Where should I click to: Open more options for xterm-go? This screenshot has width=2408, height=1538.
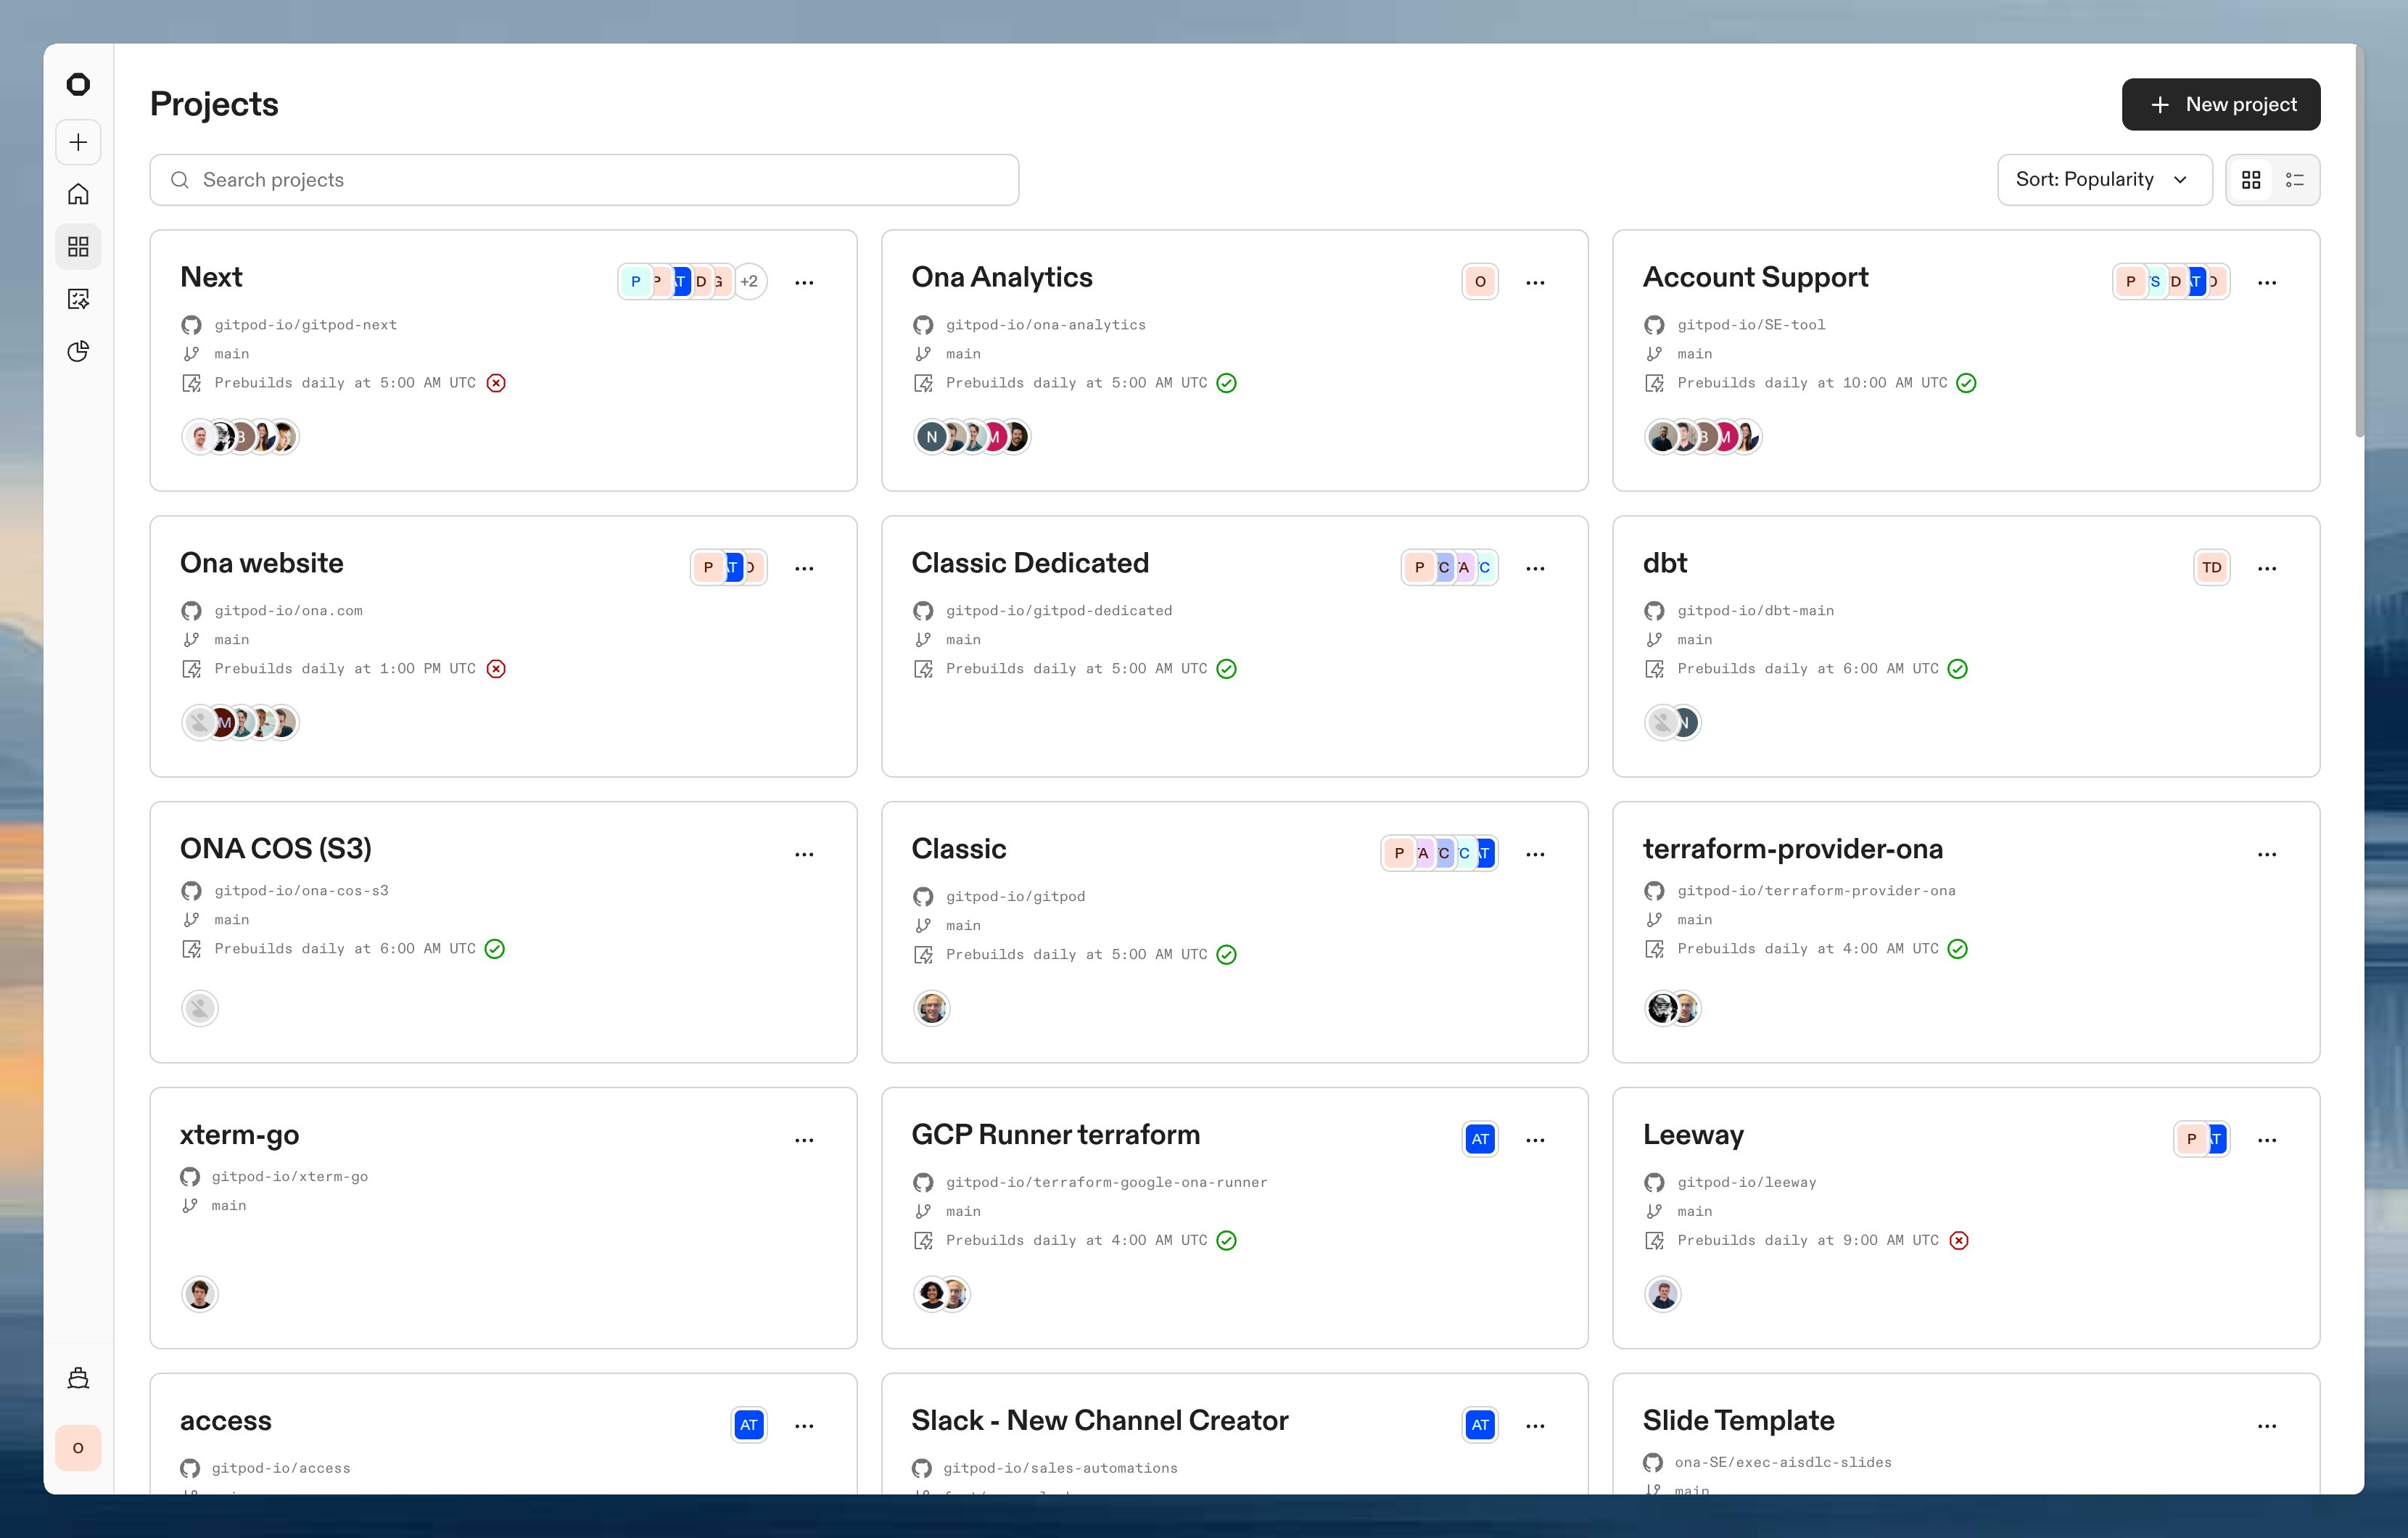804,1140
